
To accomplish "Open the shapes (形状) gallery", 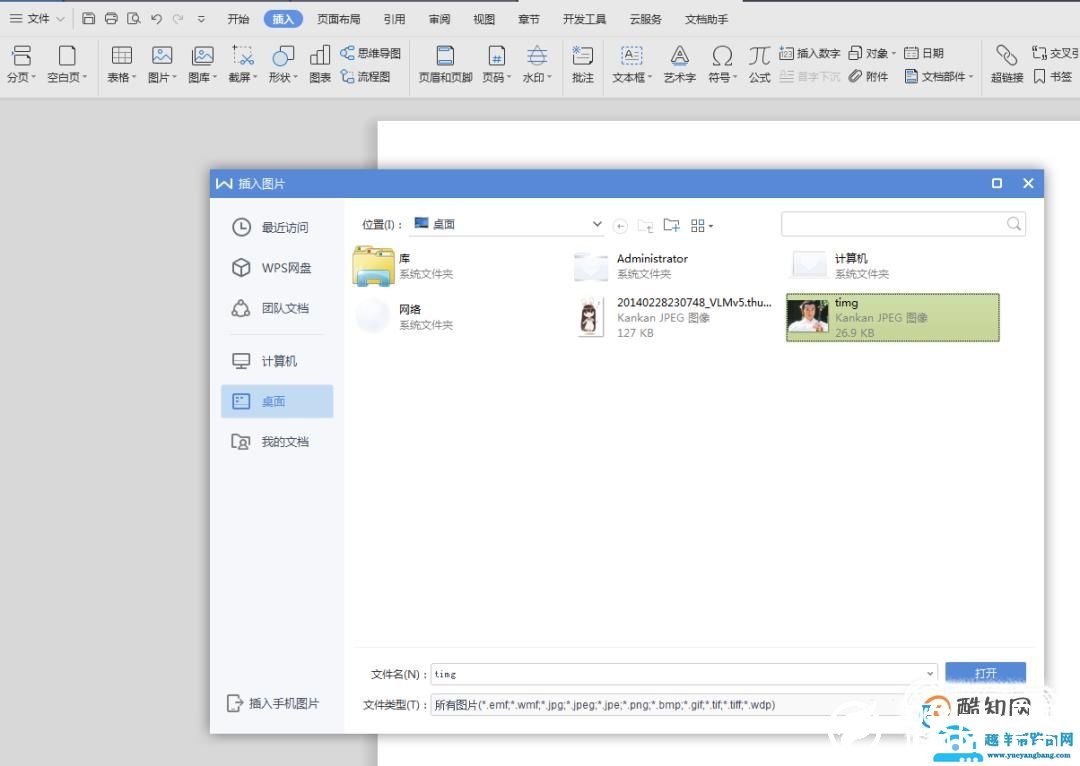I will coord(283,64).
